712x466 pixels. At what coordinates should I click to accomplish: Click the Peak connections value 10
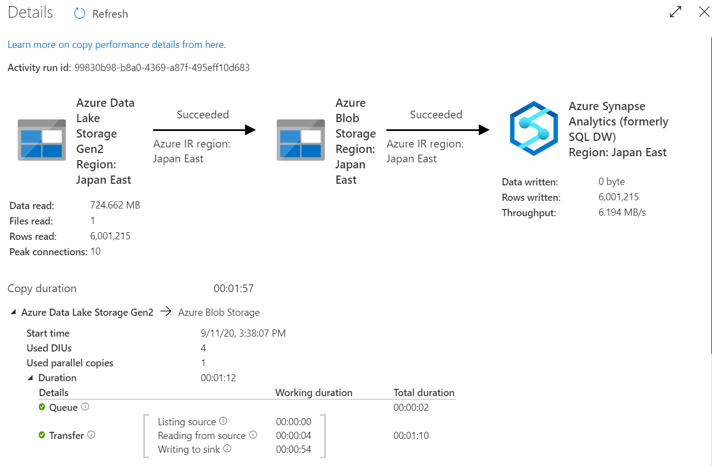click(x=95, y=252)
